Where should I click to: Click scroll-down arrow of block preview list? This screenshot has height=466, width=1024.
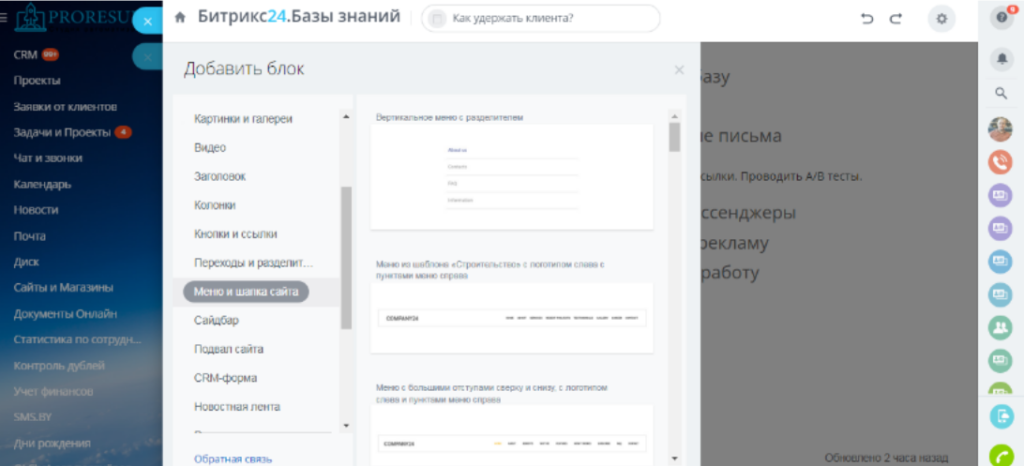click(675, 458)
